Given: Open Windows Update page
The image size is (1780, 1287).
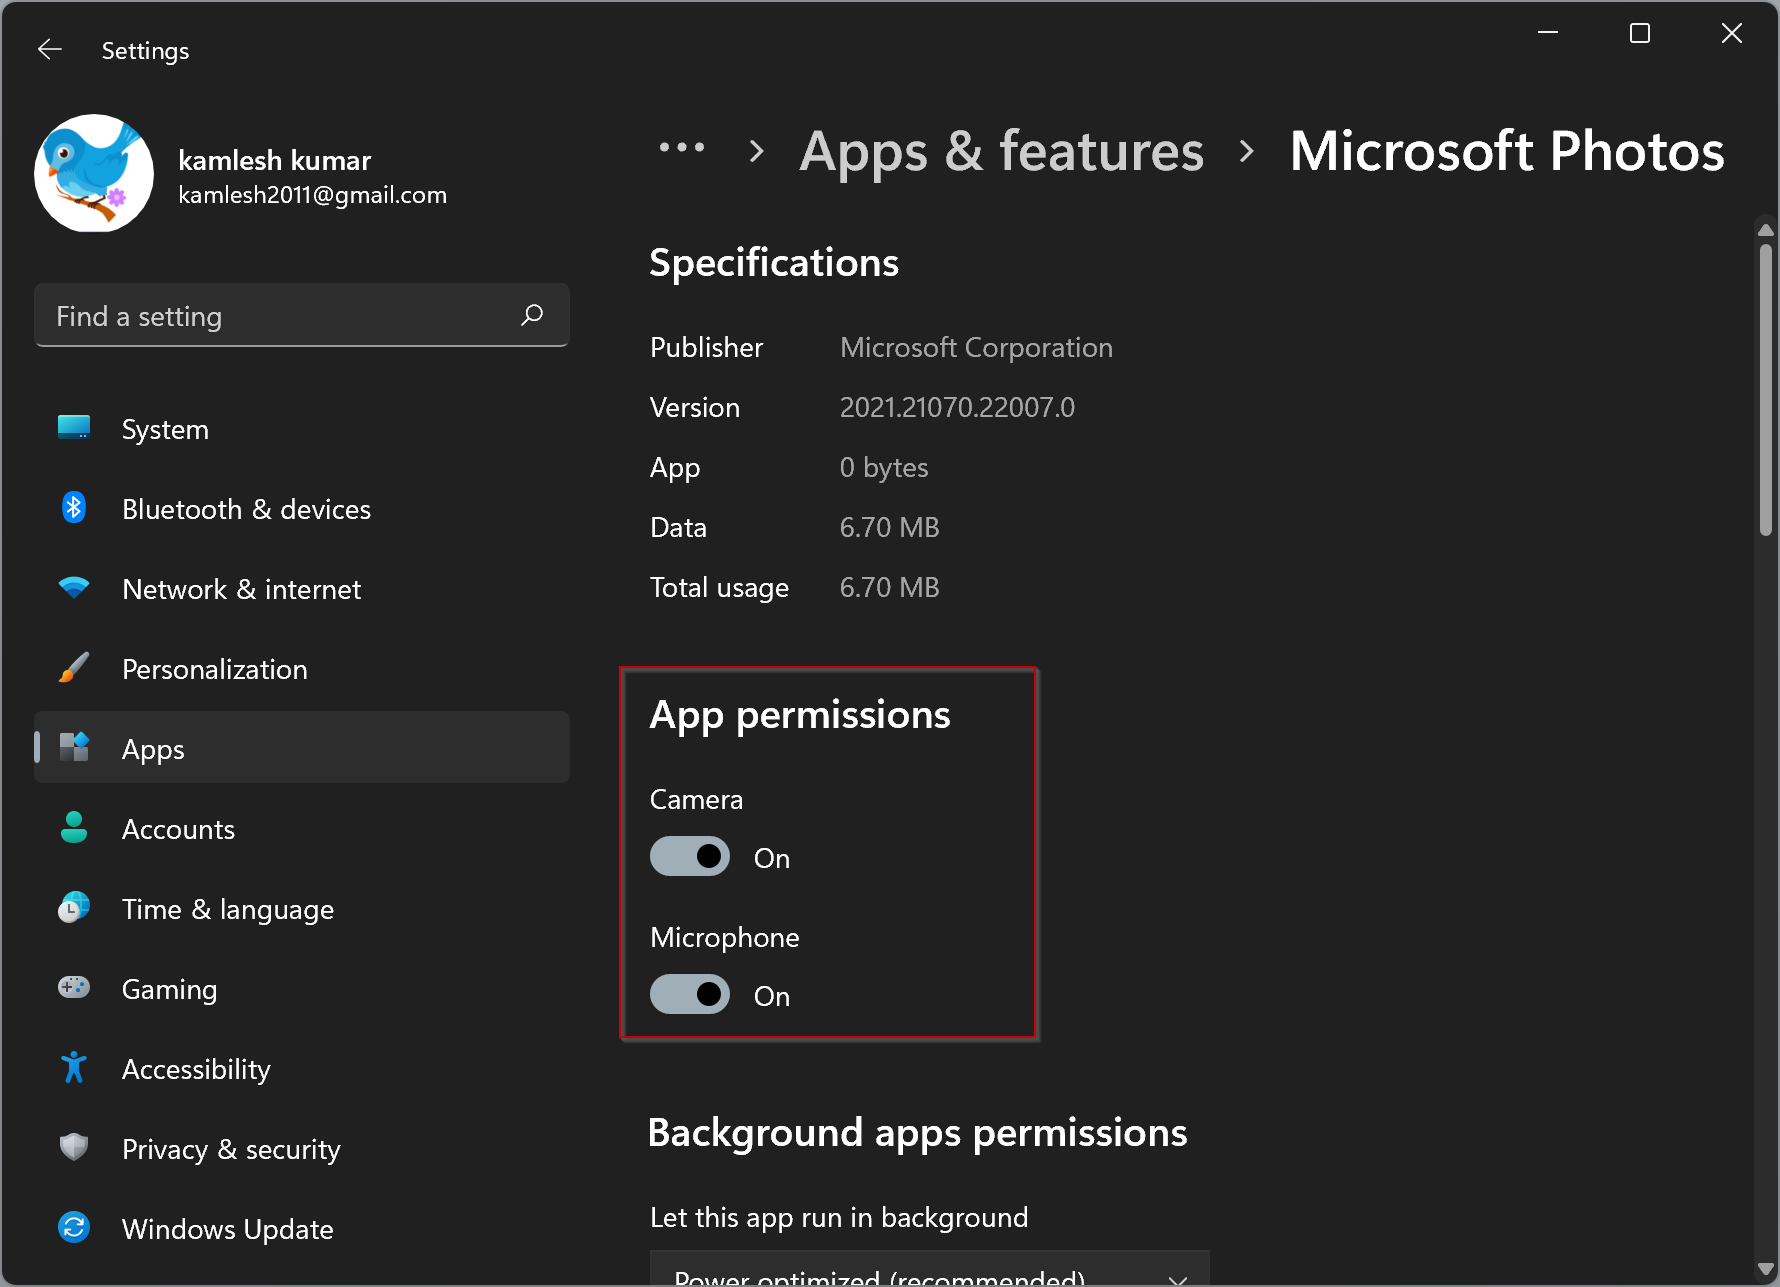Looking at the screenshot, I should pos(302,1229).
